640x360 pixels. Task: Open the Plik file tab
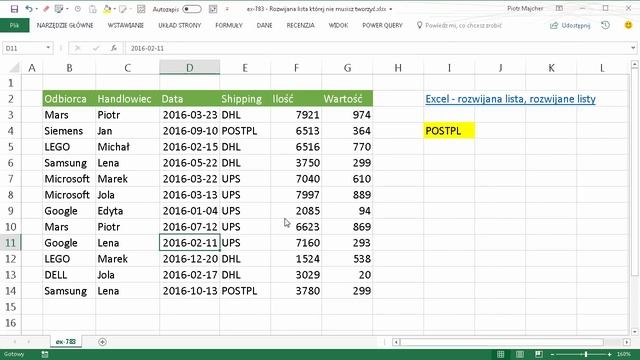[14, 25]
